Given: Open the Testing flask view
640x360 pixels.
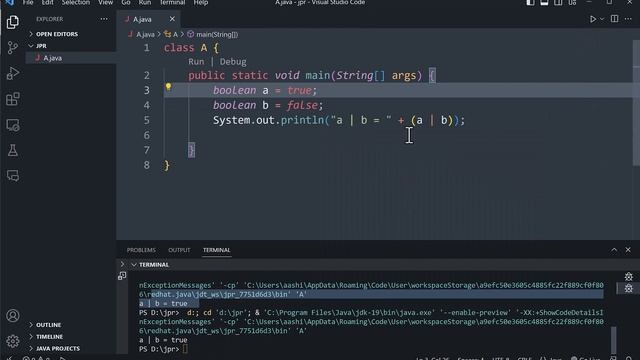Looking at the screenshot, I should (13, 151).
